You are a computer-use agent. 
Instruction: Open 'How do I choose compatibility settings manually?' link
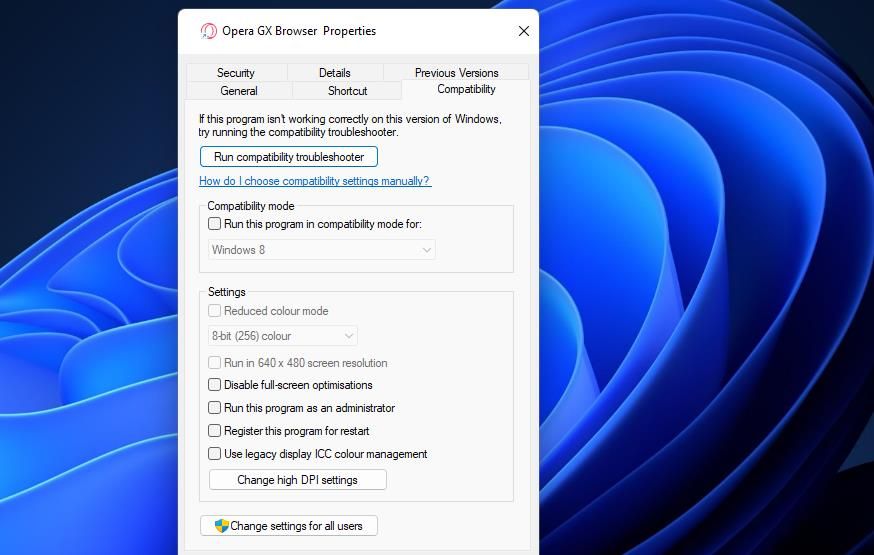click(x=315, y=181)
